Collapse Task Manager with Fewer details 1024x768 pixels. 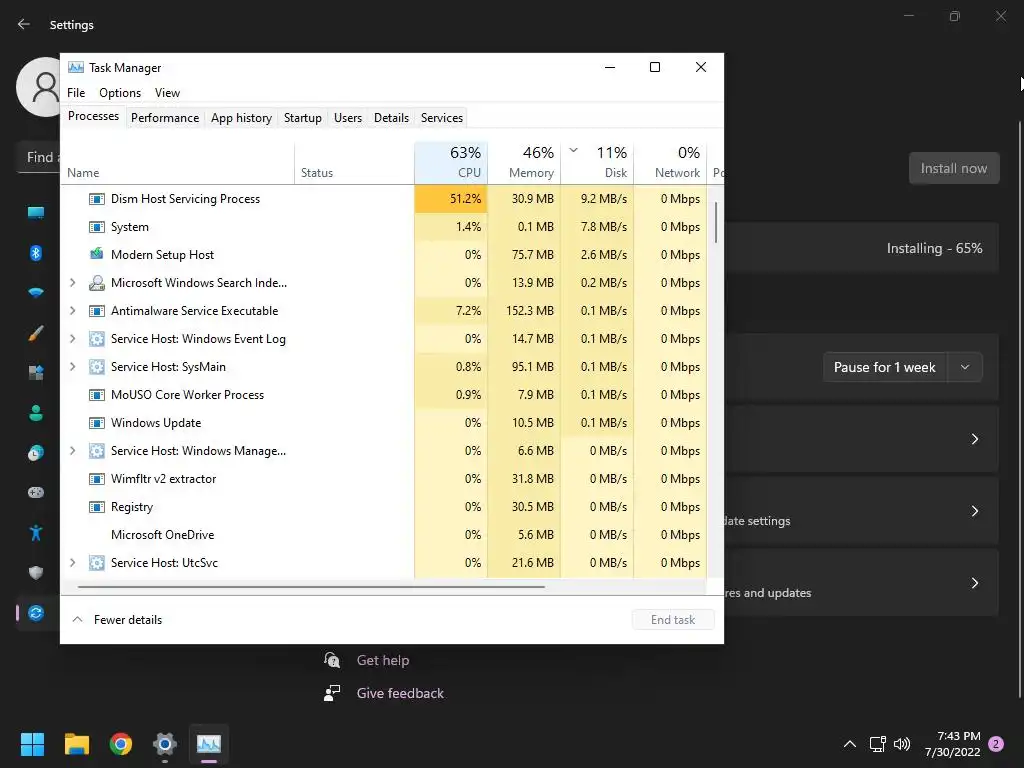(x=118, y=620)
